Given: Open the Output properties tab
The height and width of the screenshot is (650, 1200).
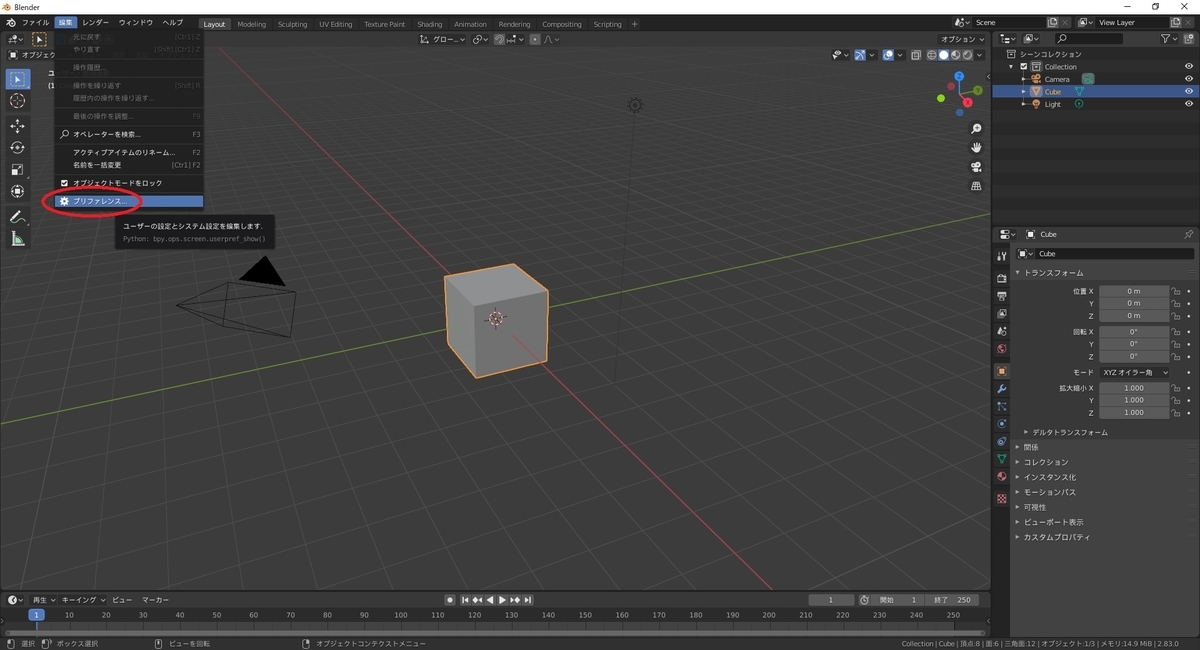Looking at the screenshot, I should click(x=1001, y=296).
